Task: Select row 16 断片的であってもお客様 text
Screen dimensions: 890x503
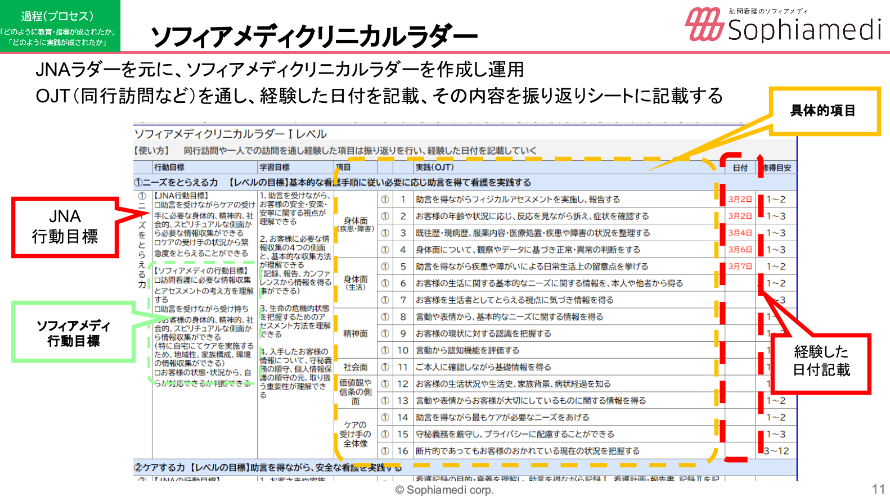Action: click(x=527, y=451)
